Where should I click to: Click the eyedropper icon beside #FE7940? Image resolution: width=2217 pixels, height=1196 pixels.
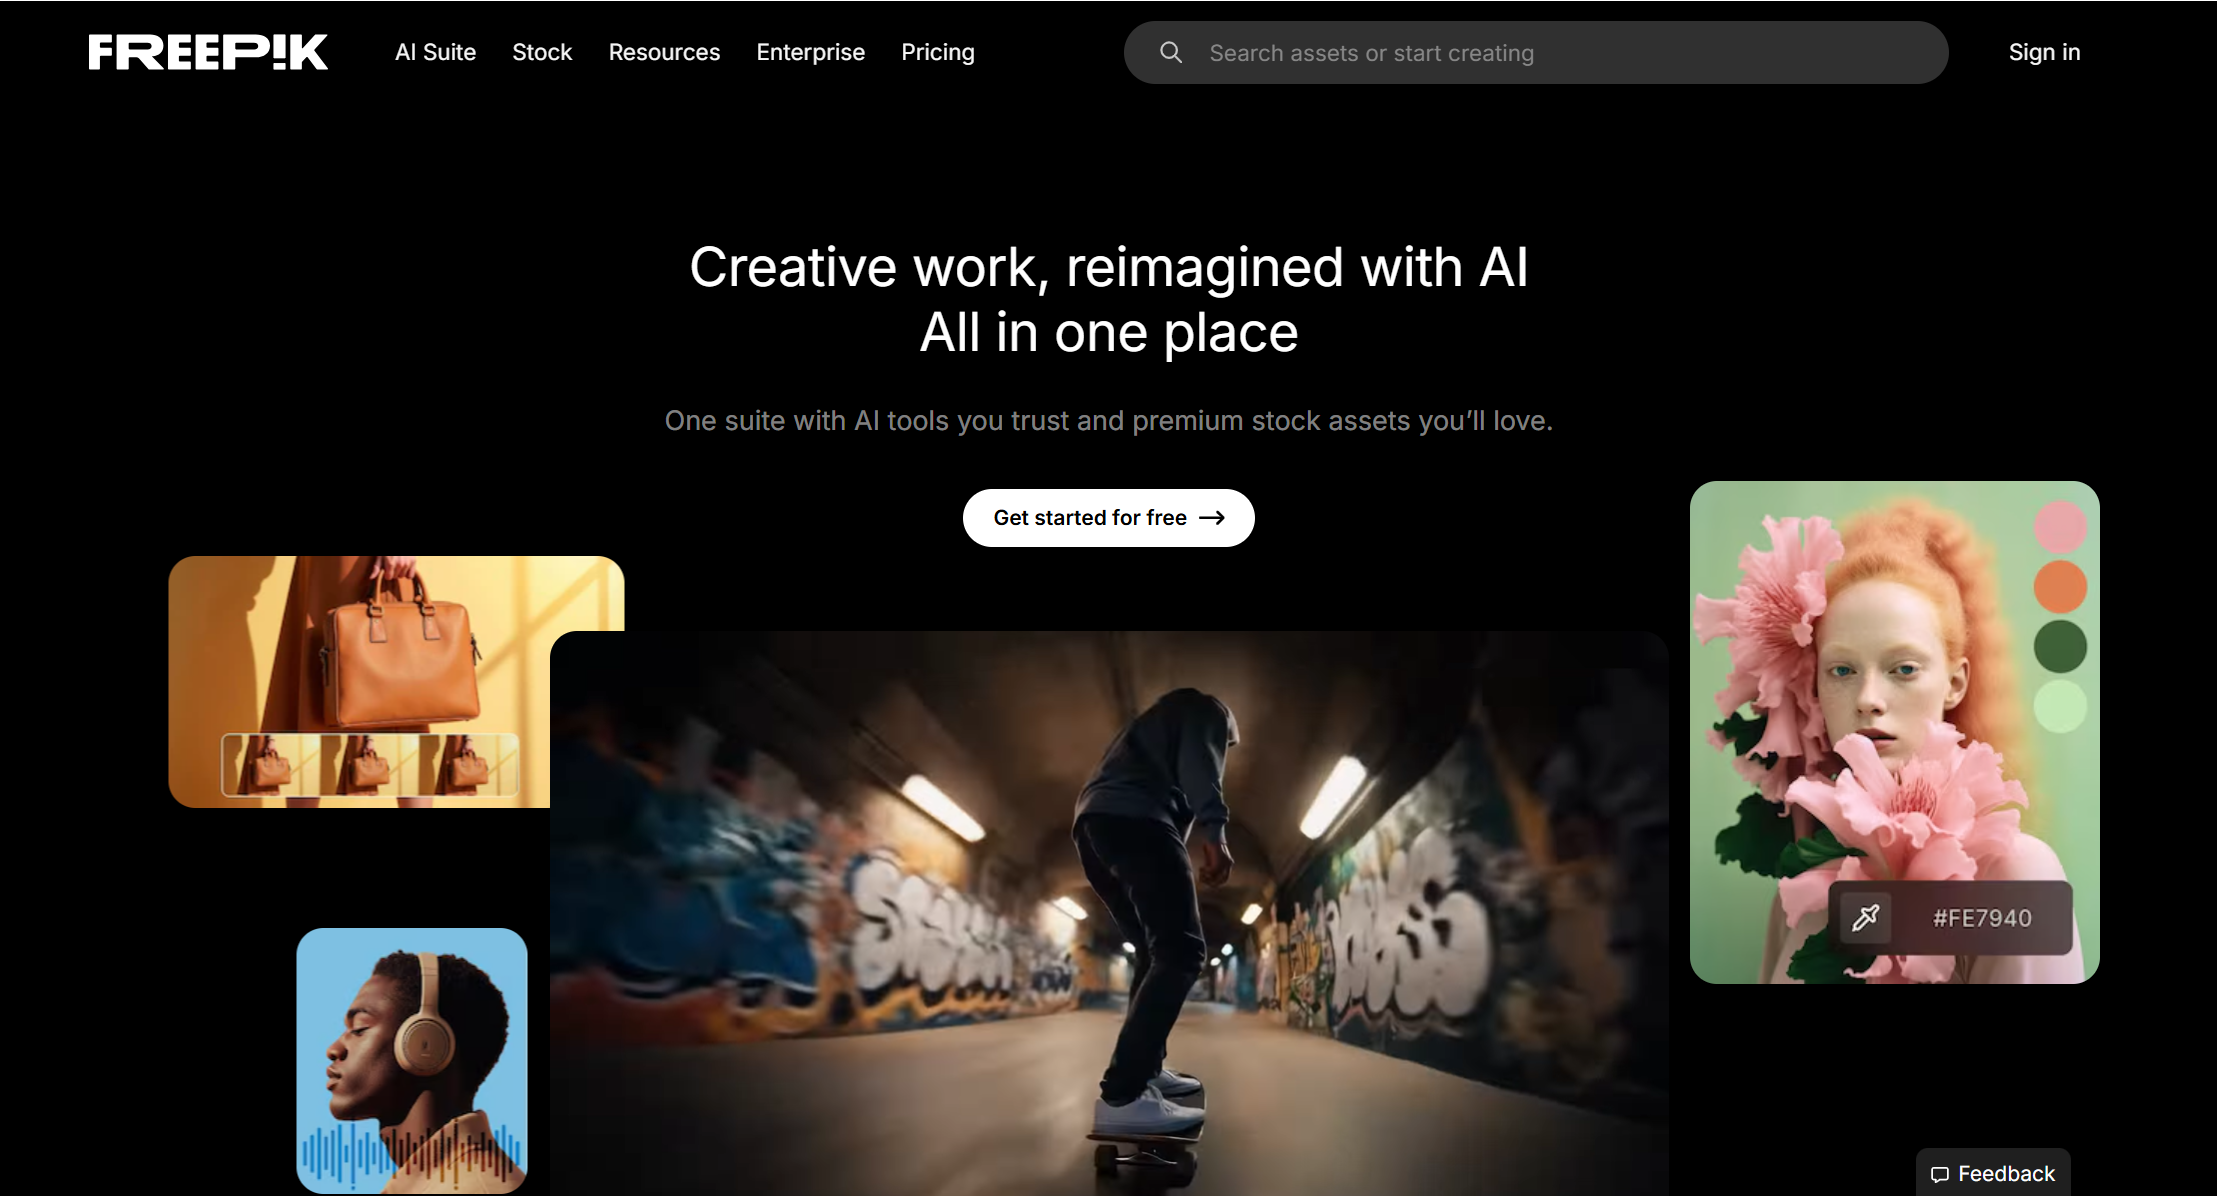pos(1866,917)
